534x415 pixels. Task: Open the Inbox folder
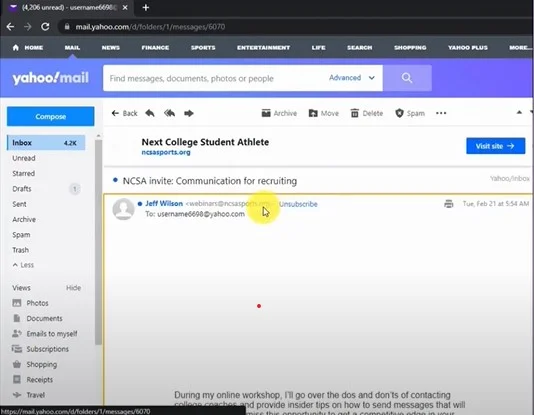(46, 143)
